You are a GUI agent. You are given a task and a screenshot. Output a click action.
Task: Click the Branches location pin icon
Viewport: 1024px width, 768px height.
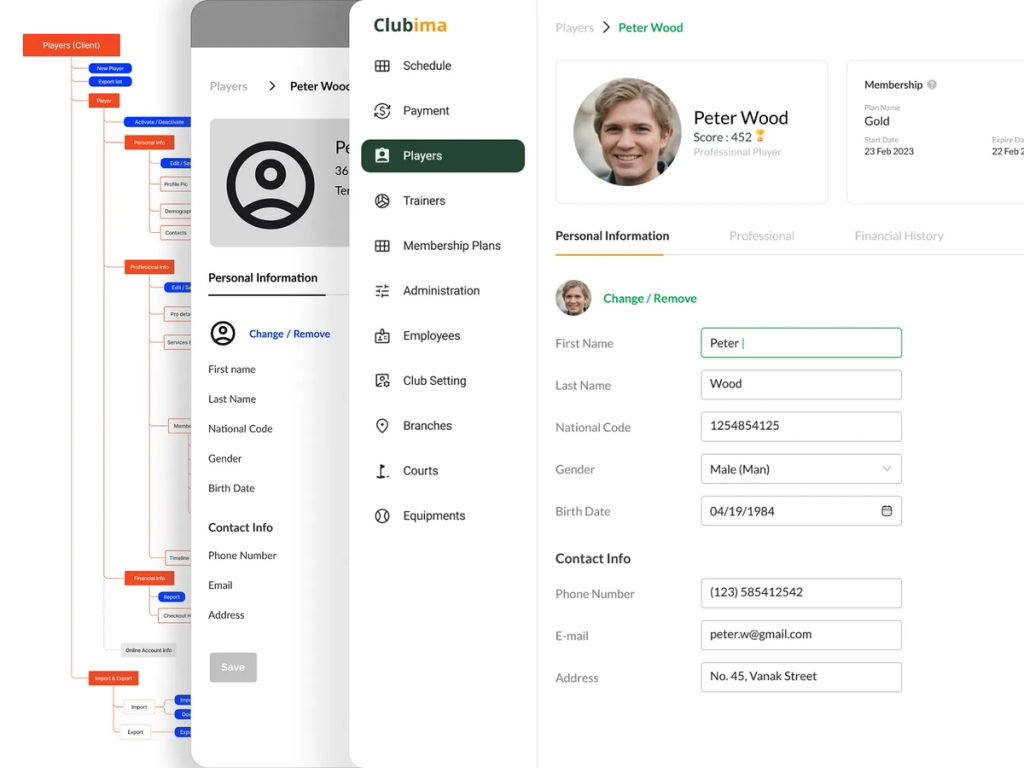[382, 426]
